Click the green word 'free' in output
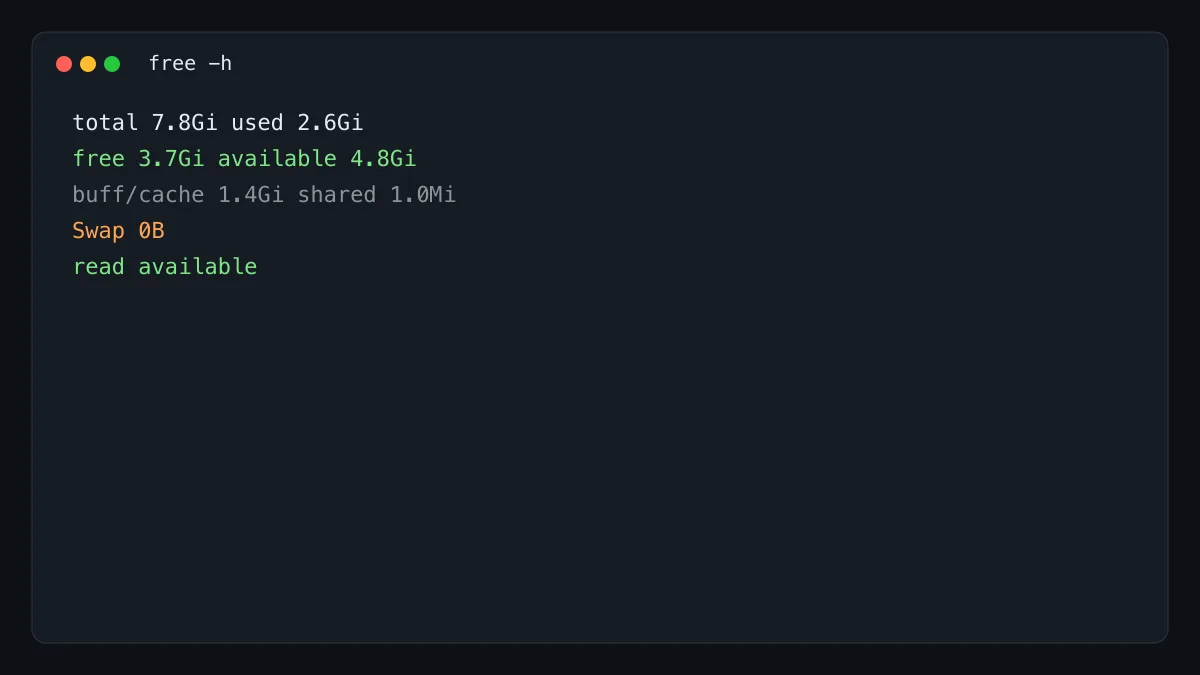 tap(99, 159)
